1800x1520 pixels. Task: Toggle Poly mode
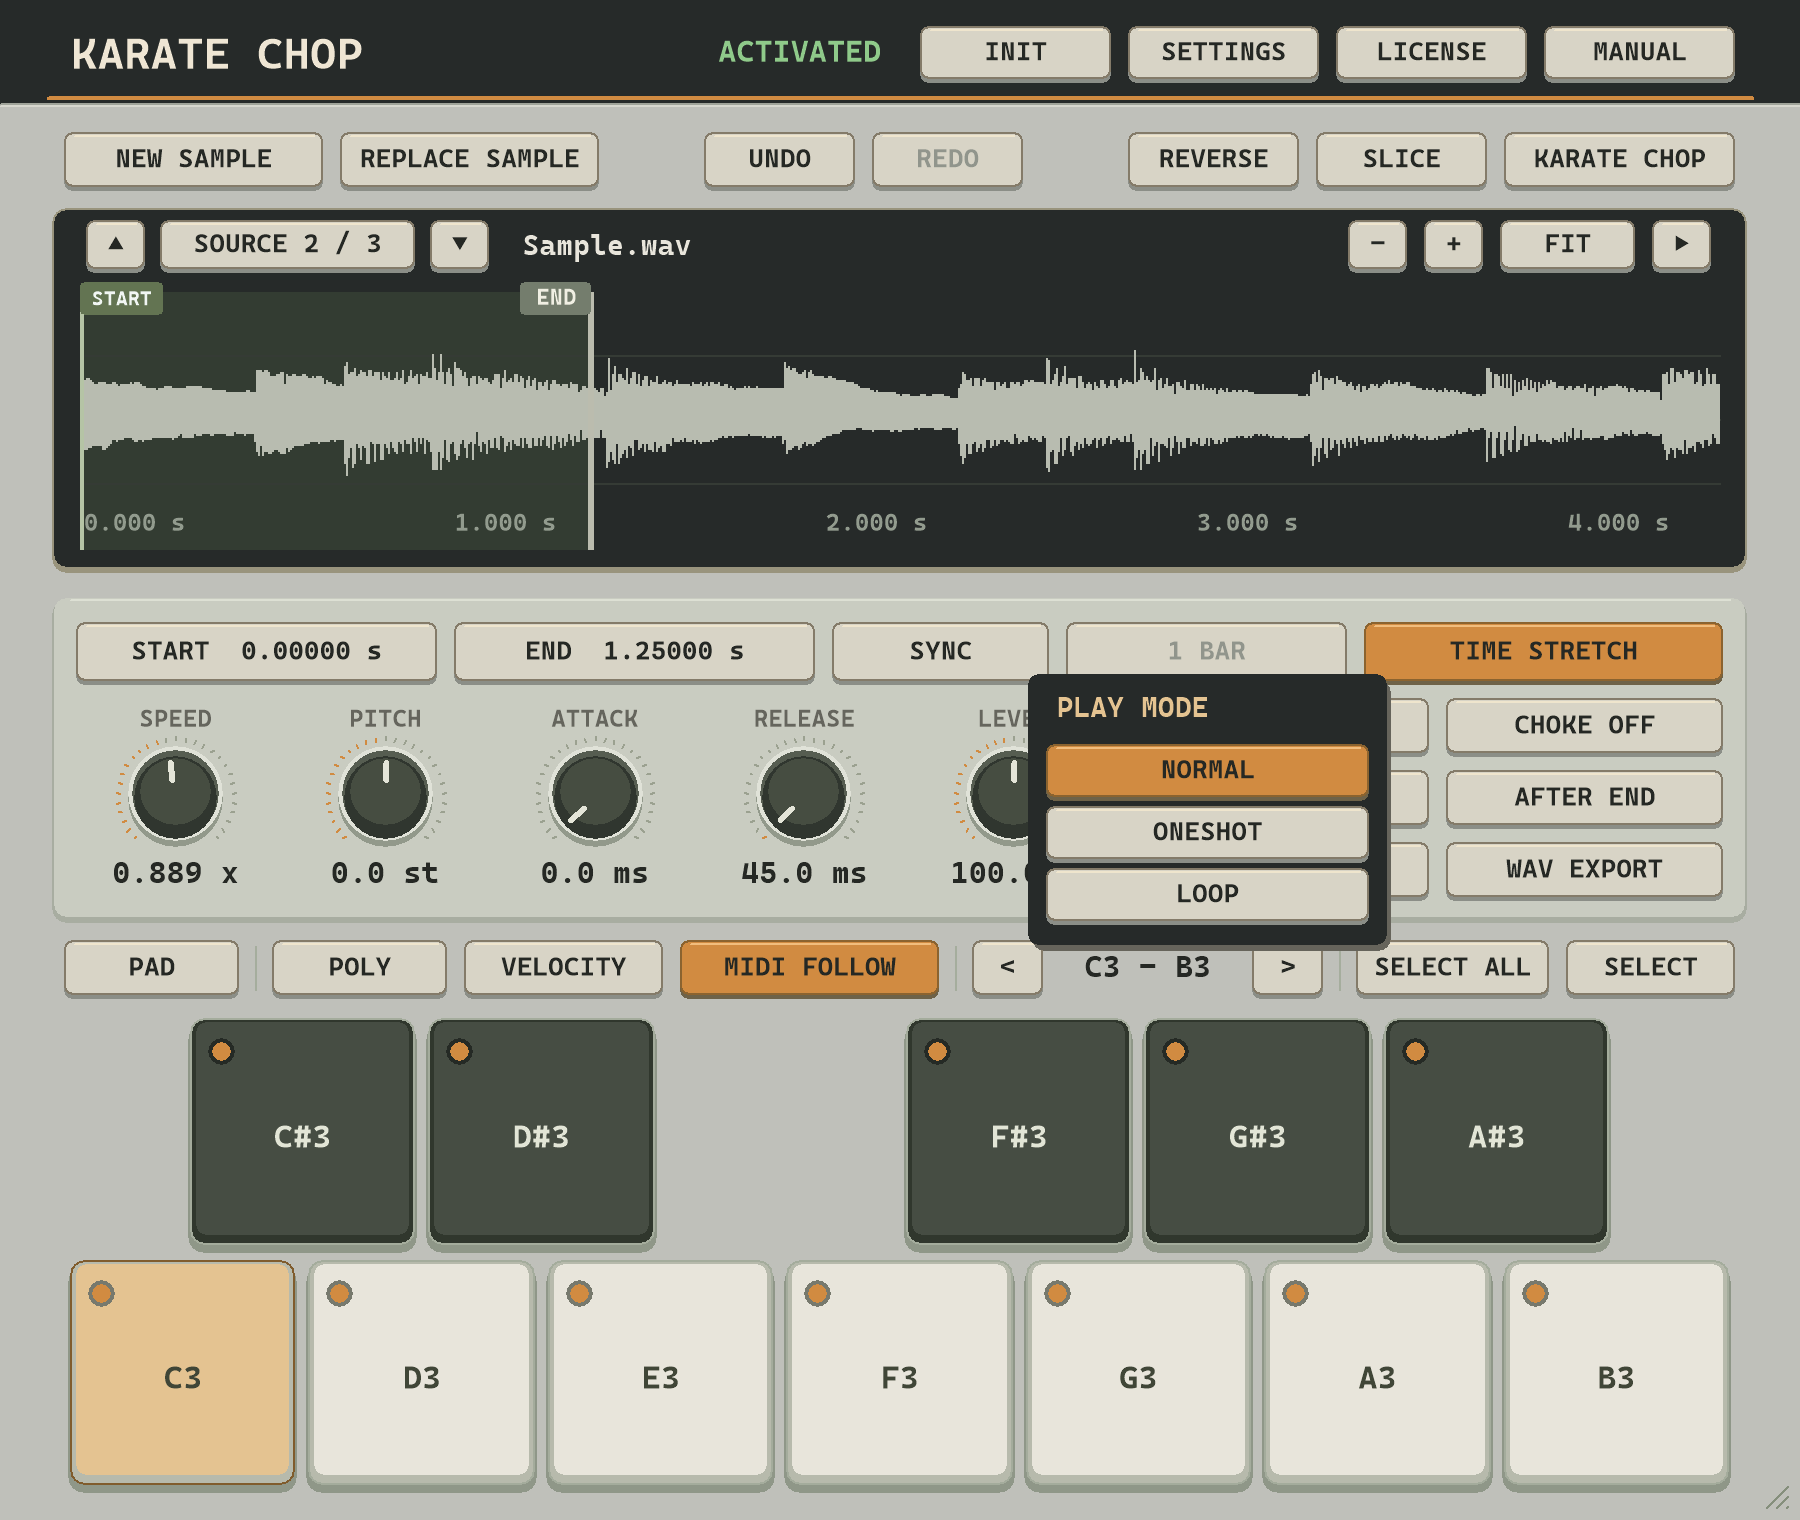coord(359,968)
